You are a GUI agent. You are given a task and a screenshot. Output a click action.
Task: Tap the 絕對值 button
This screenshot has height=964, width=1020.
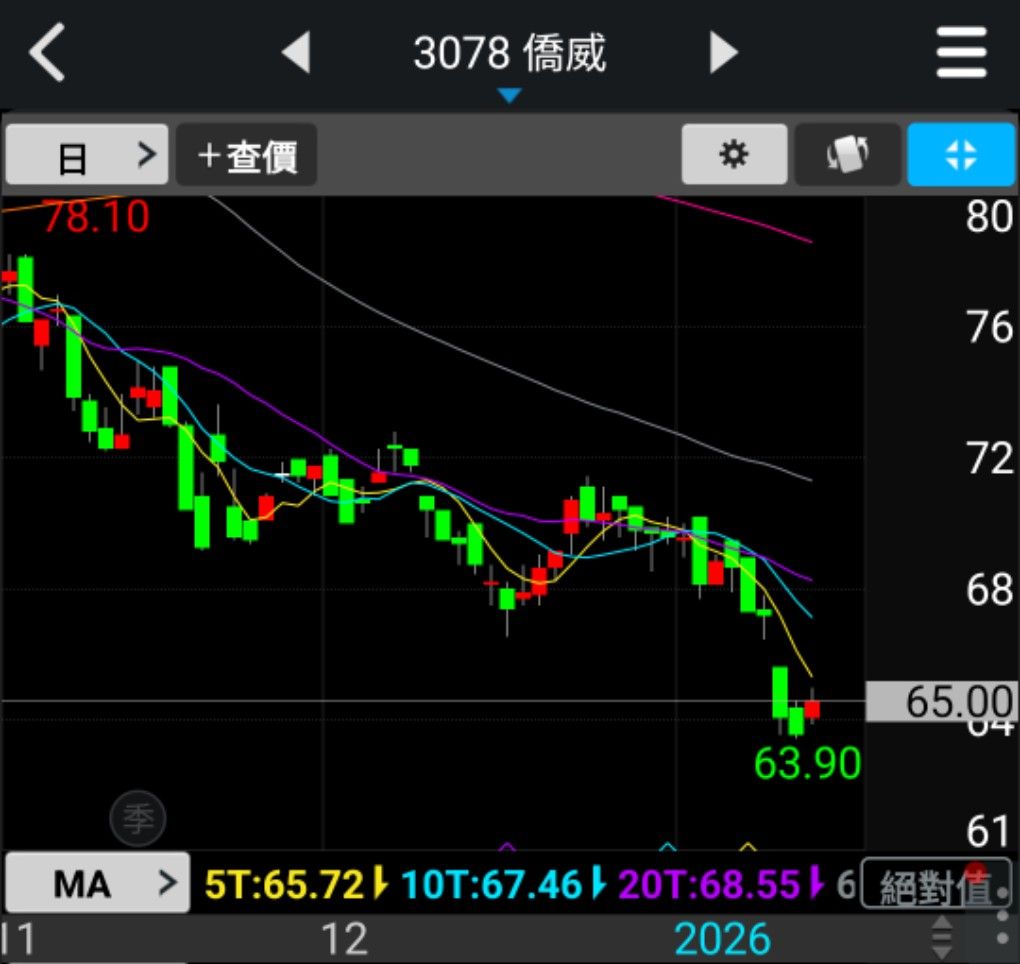[x=936, y=883]
